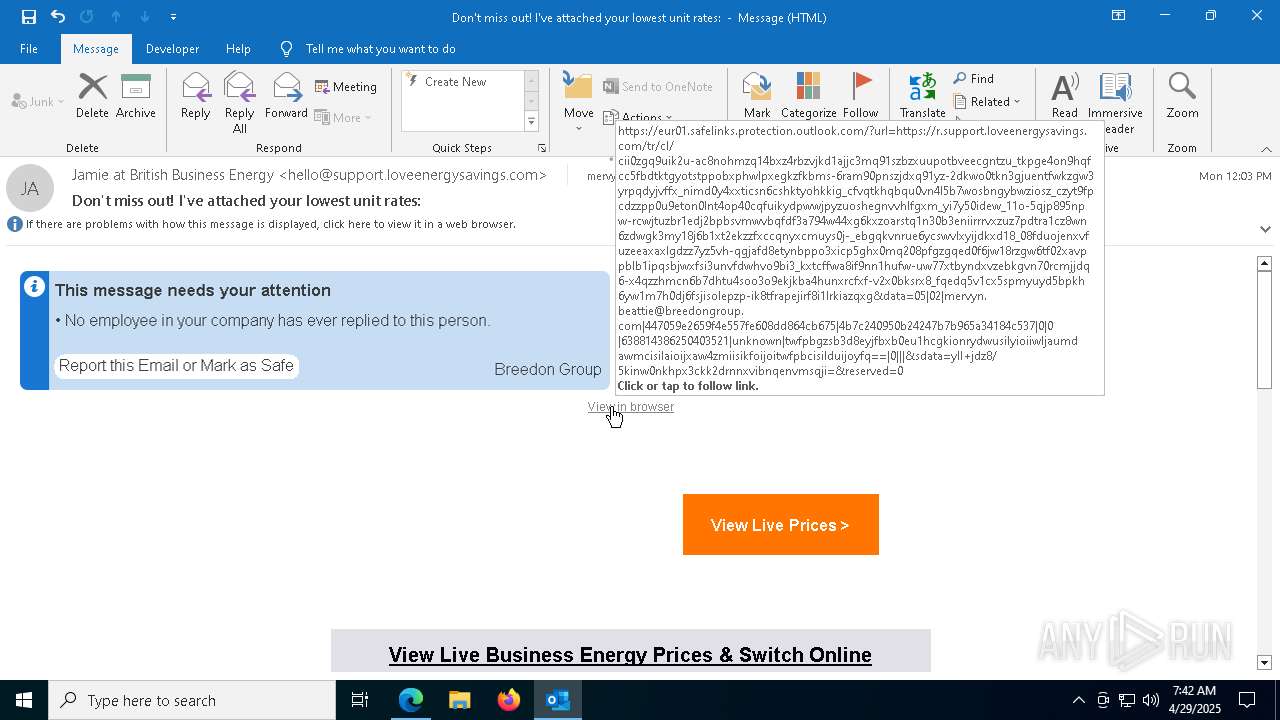Open the volume control in the tray

(1150, 700)
